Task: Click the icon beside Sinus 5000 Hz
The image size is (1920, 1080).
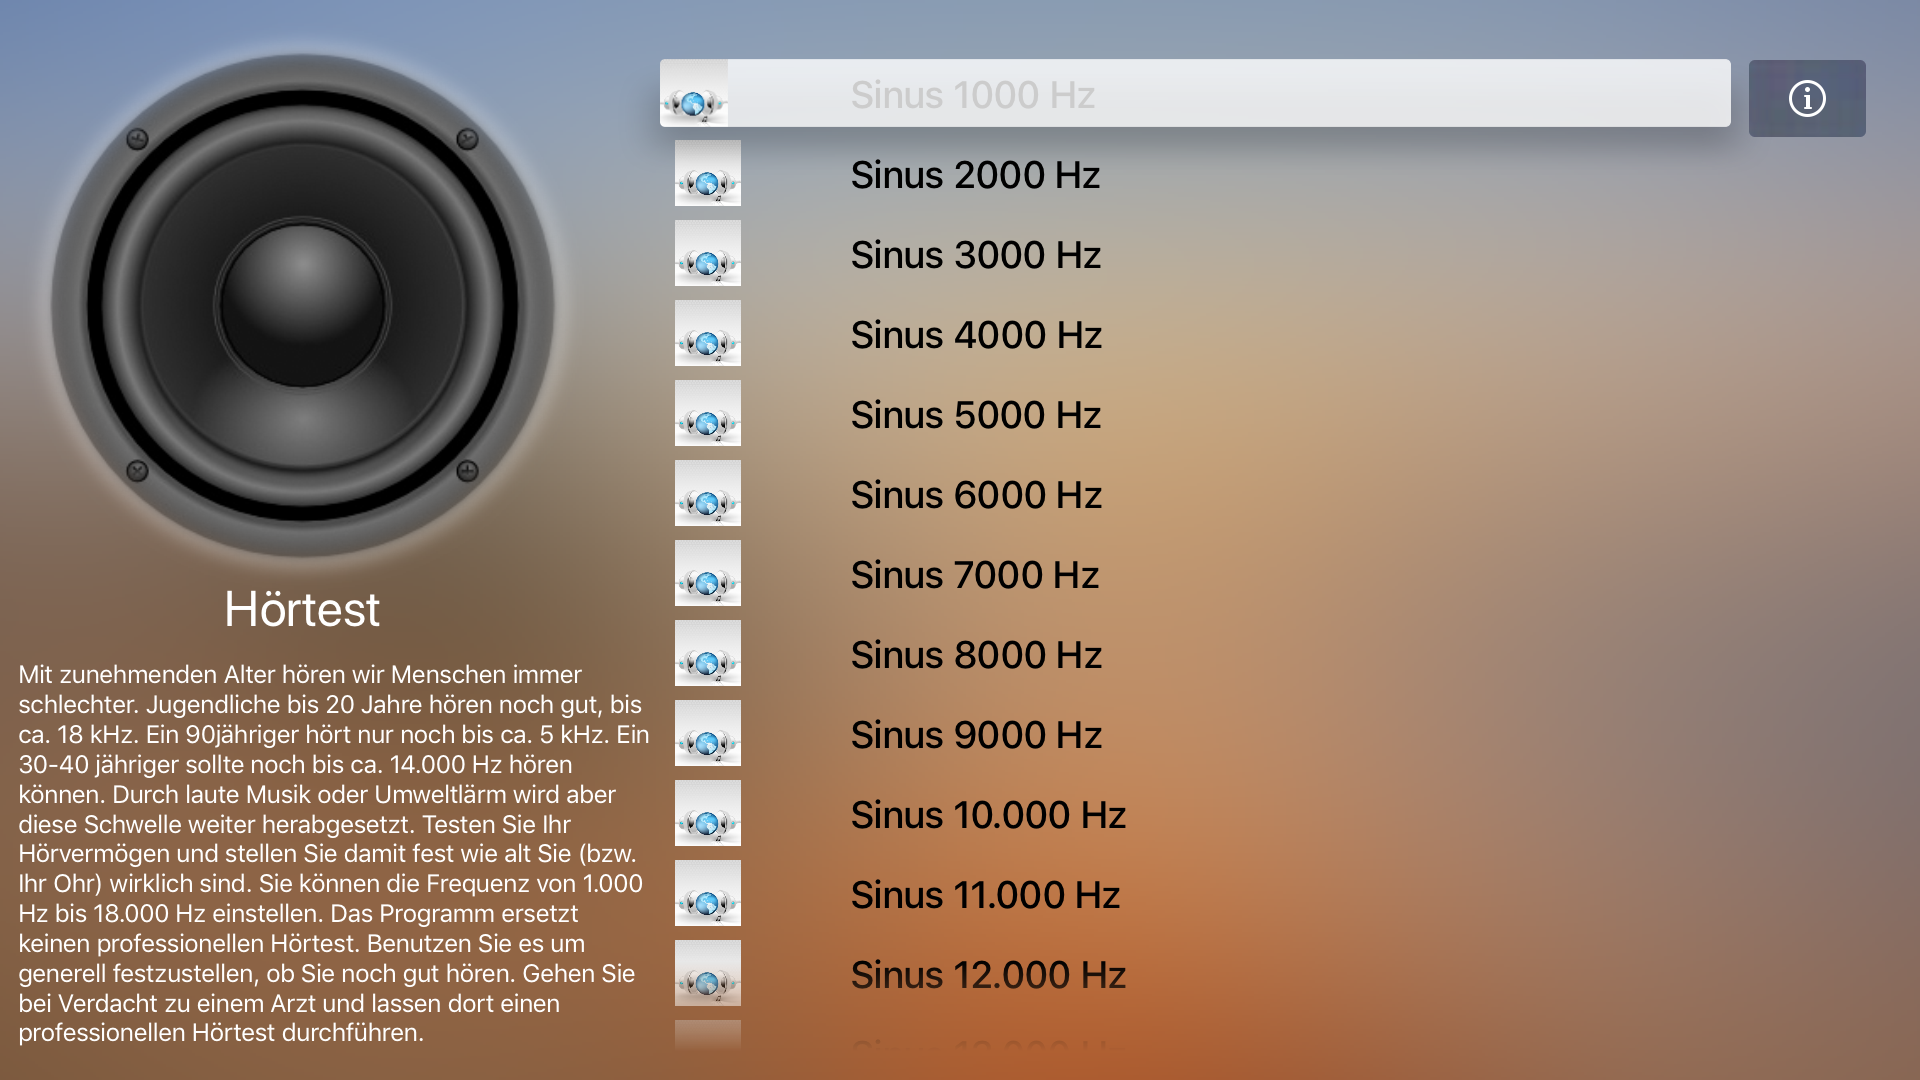Action: coord(708,413)
